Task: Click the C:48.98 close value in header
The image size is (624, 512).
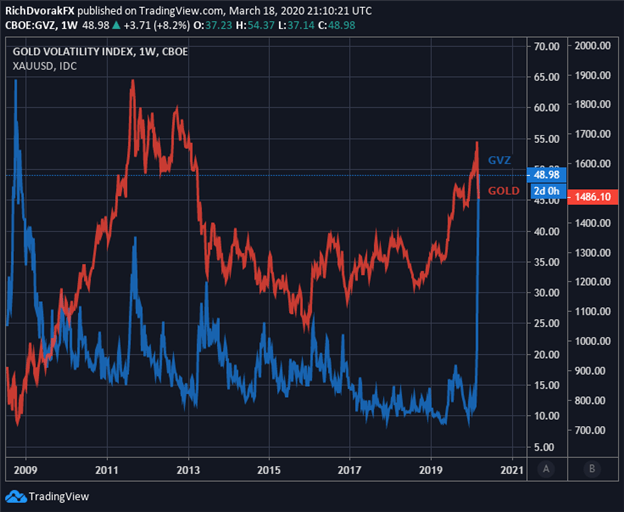Action: point(337,25)
